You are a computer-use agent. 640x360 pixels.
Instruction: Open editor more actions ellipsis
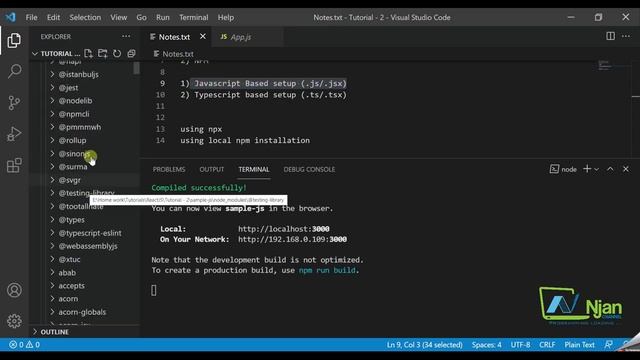coord(626,36)
